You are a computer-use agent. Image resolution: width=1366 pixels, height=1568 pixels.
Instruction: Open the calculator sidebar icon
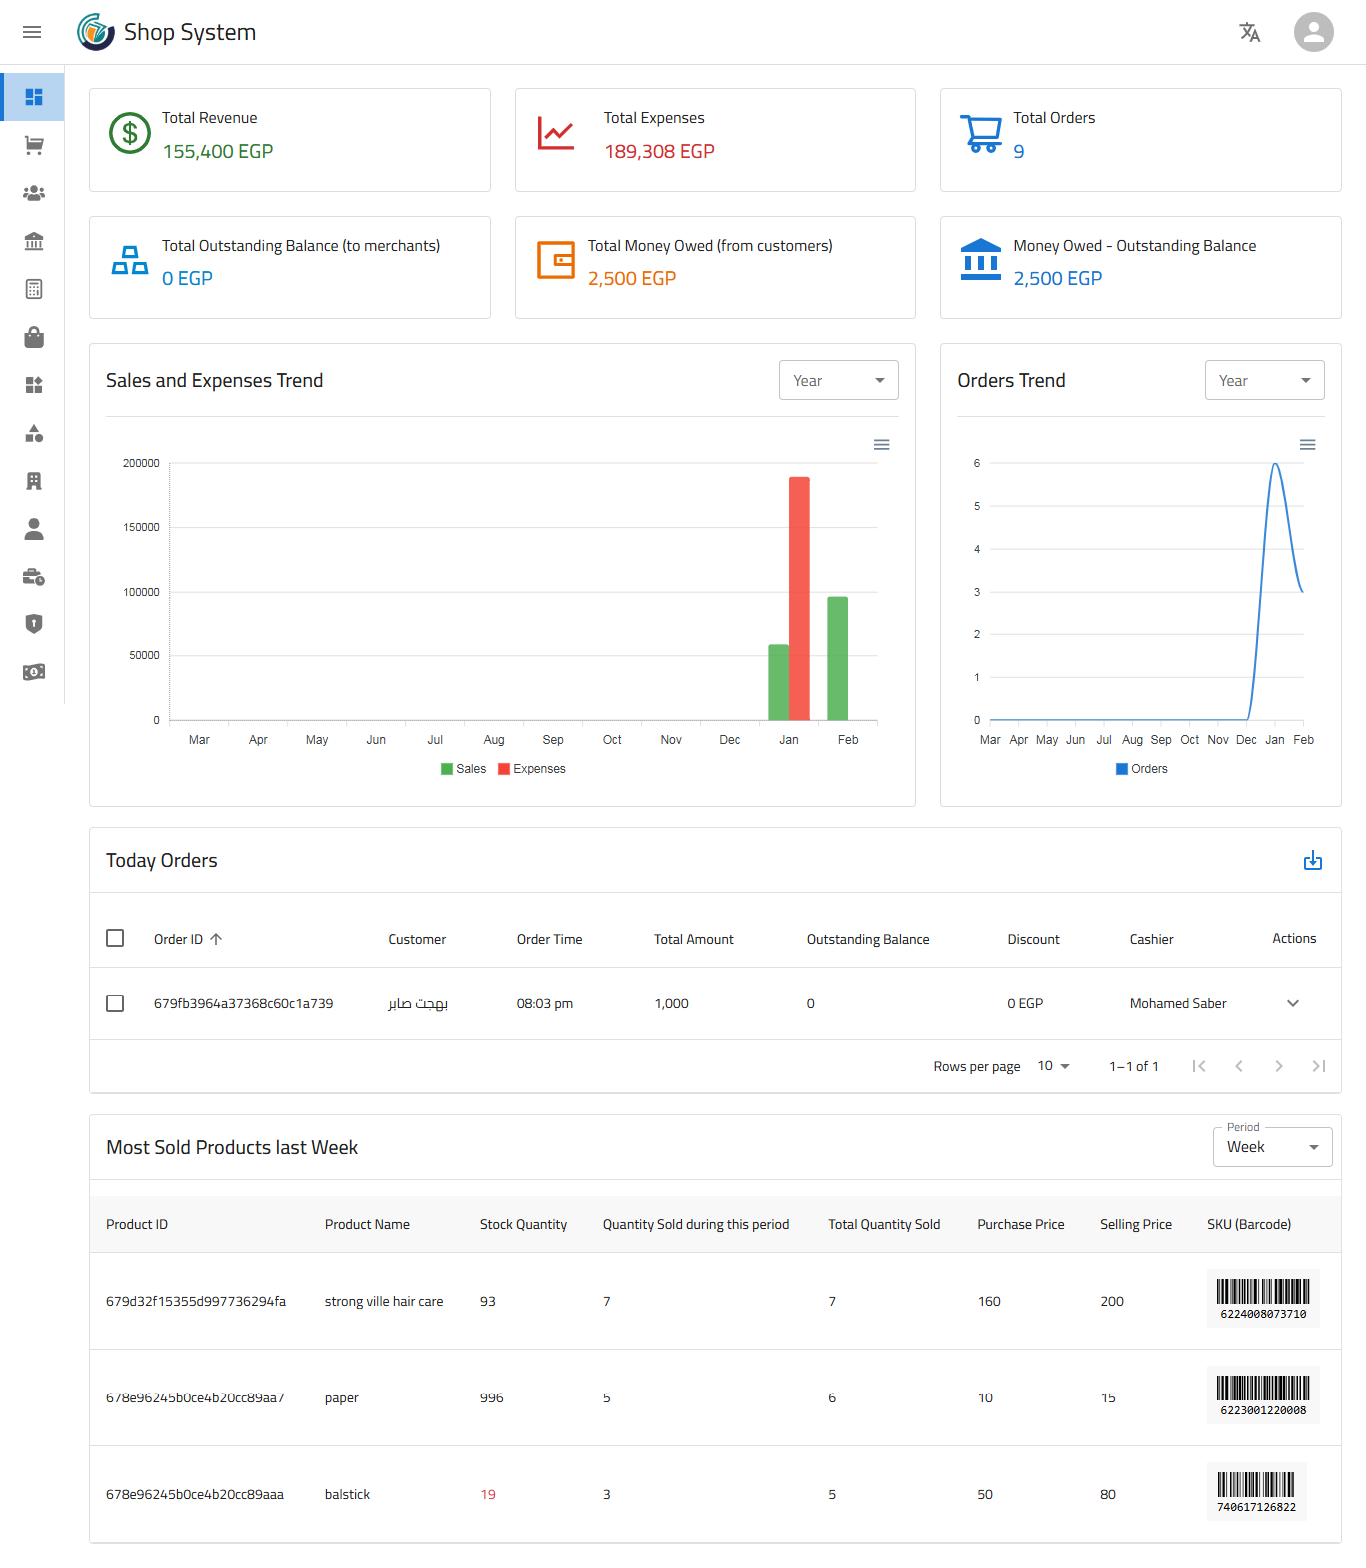pos(34,289)
